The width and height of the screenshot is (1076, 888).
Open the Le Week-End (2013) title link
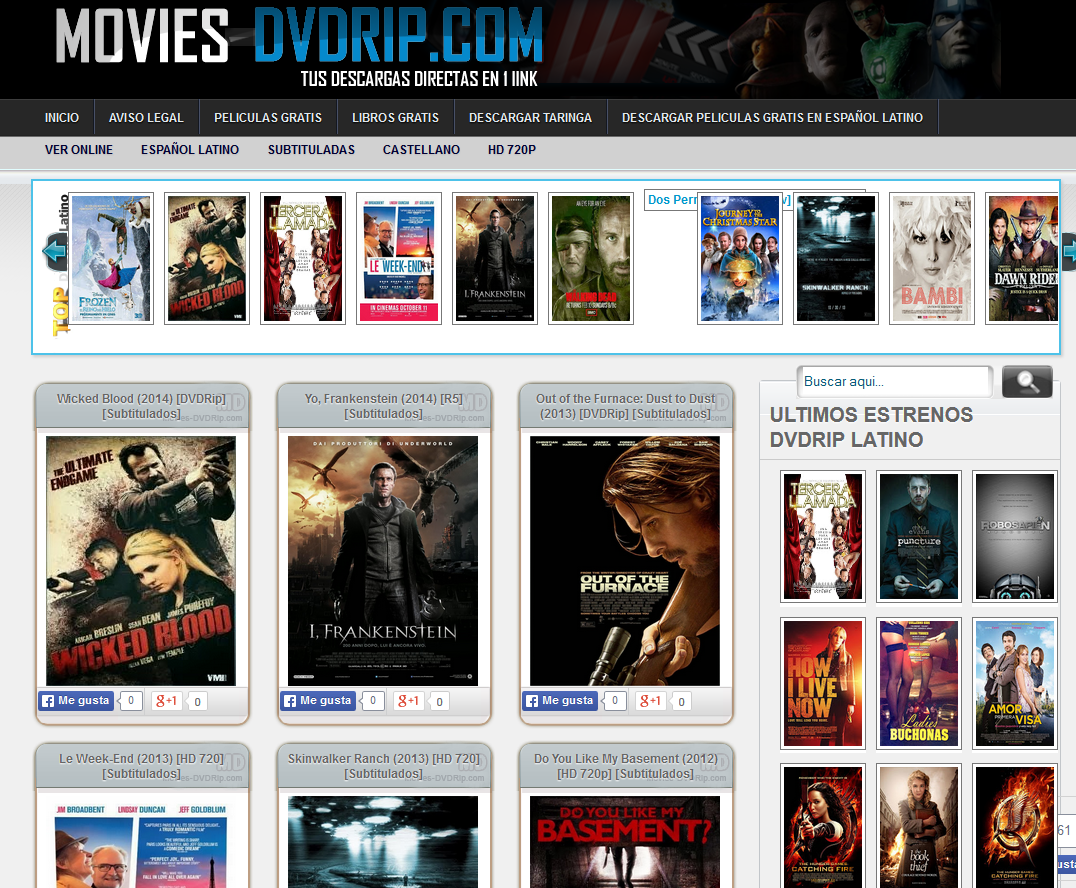tap(141, 767)
